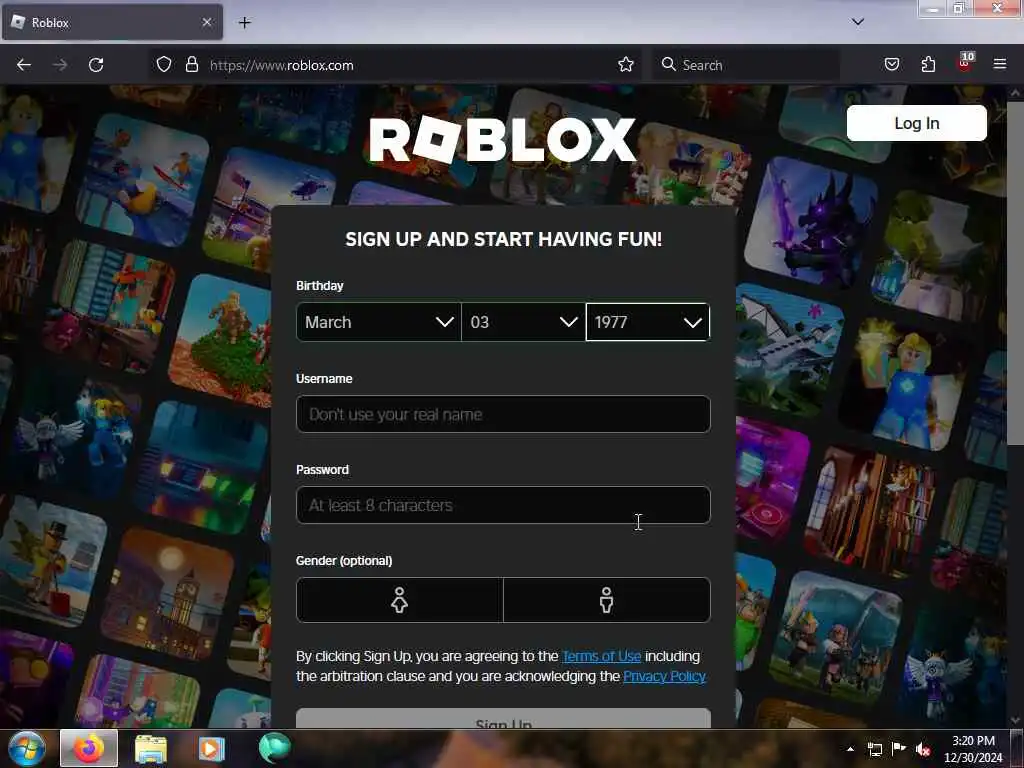Click the Username input field
The width and height of the screenshot is (1024, 768).
click(x=503, y=414)
